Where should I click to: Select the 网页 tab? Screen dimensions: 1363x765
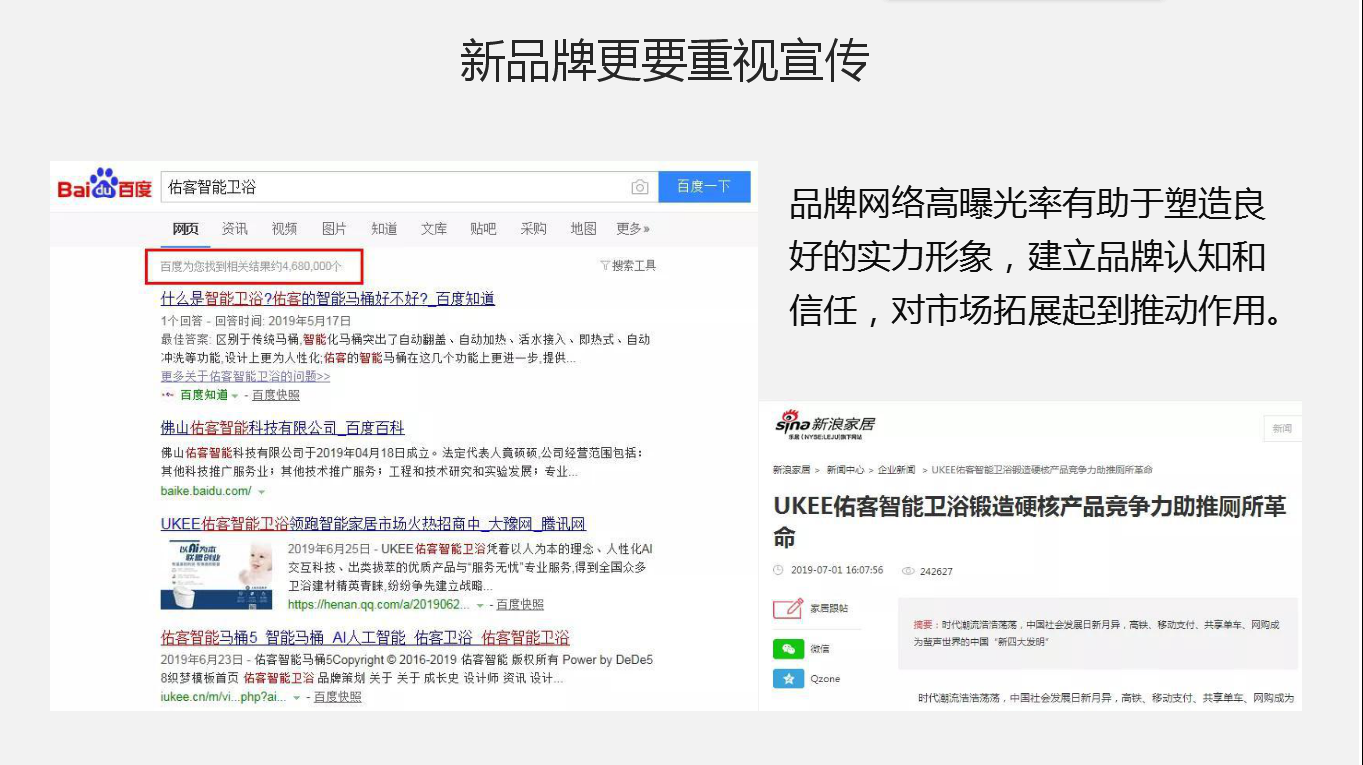coord(186,229)
